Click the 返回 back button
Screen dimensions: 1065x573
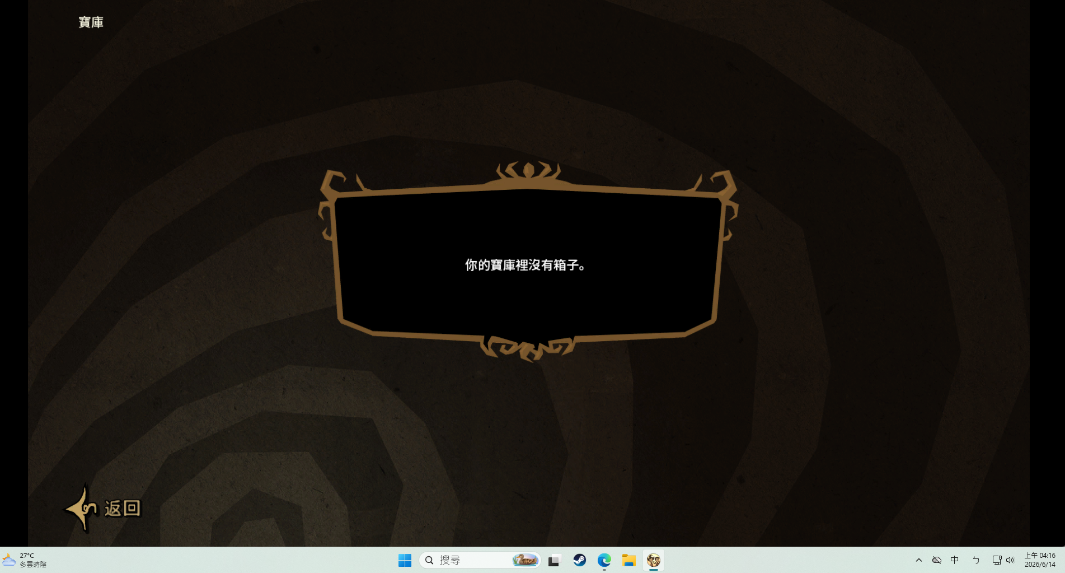tap(103, 508)
